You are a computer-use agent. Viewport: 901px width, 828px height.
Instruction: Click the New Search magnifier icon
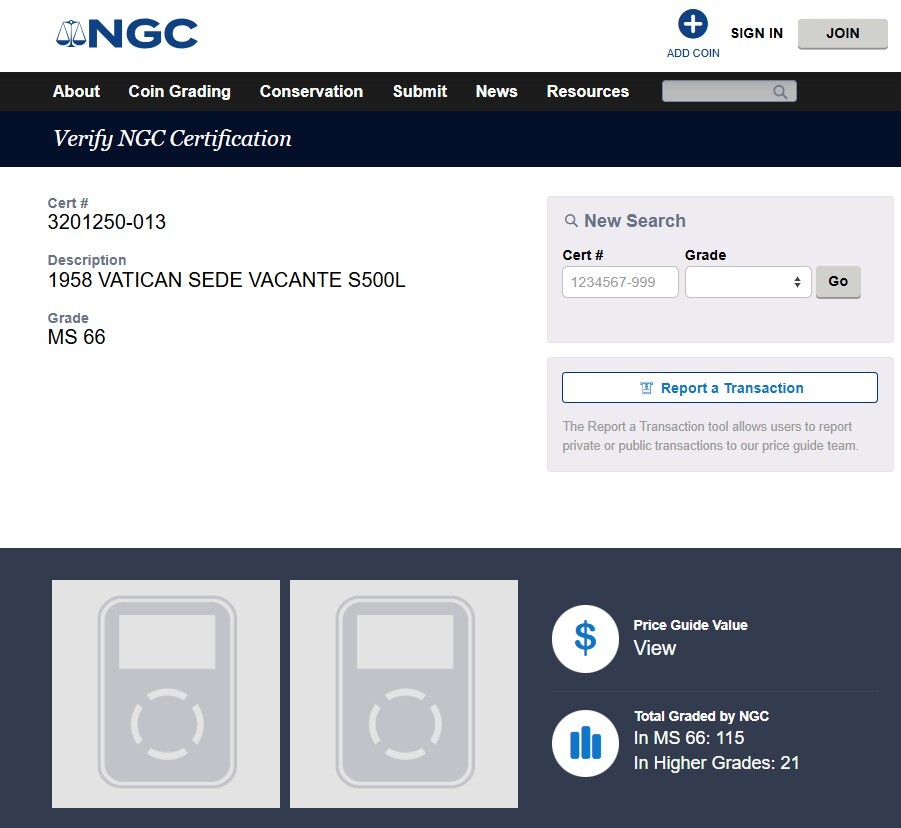pos(571,221)
